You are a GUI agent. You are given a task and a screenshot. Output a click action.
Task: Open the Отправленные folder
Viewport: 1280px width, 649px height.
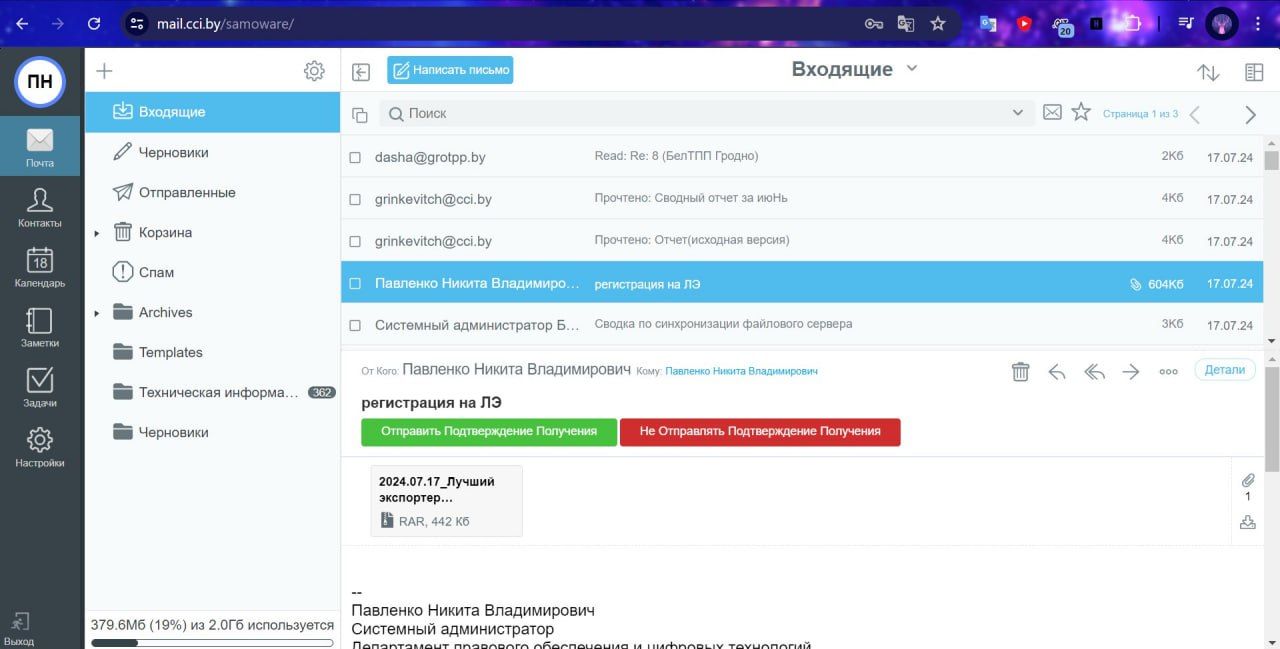(x=187, y=192)
